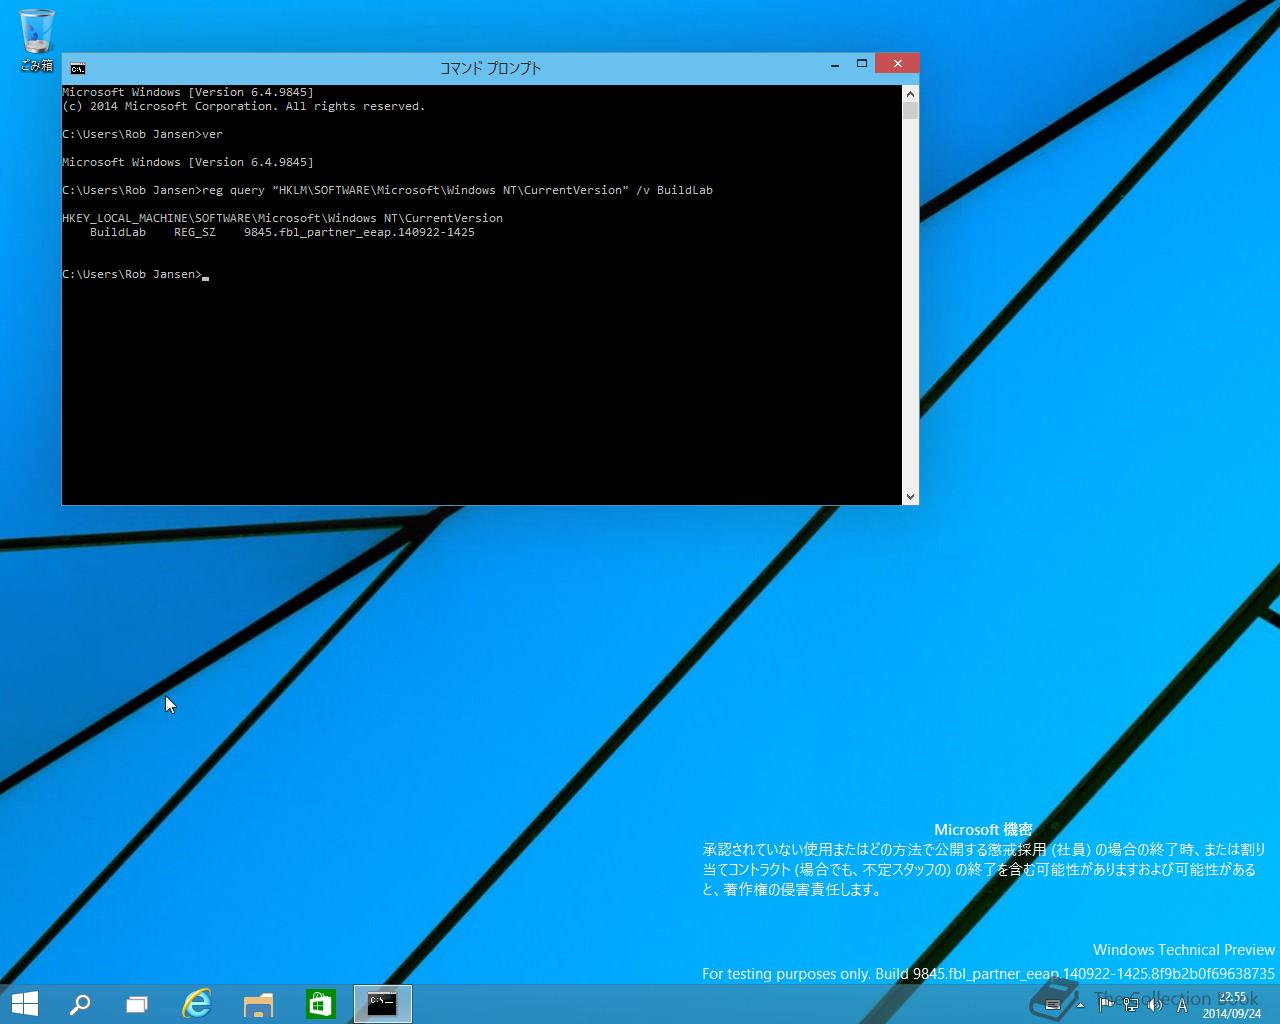This screenshot has width=1280, height=1024.
Task: Click the 'Microsoft 機密' heading on desktop
Action: (983, 830)
